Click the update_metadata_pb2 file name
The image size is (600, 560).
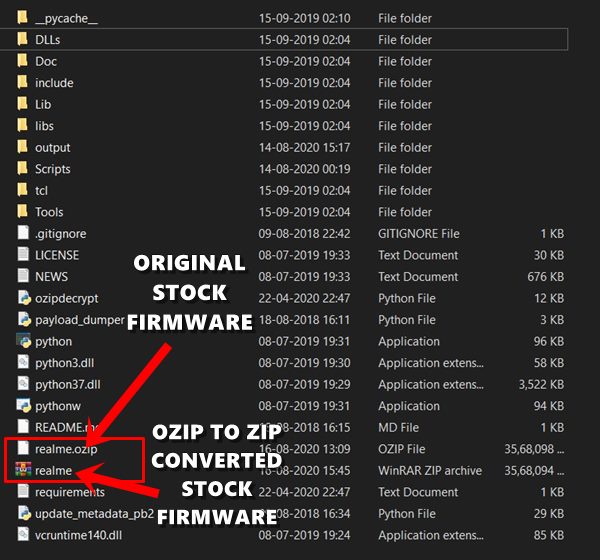pos(94,514)
